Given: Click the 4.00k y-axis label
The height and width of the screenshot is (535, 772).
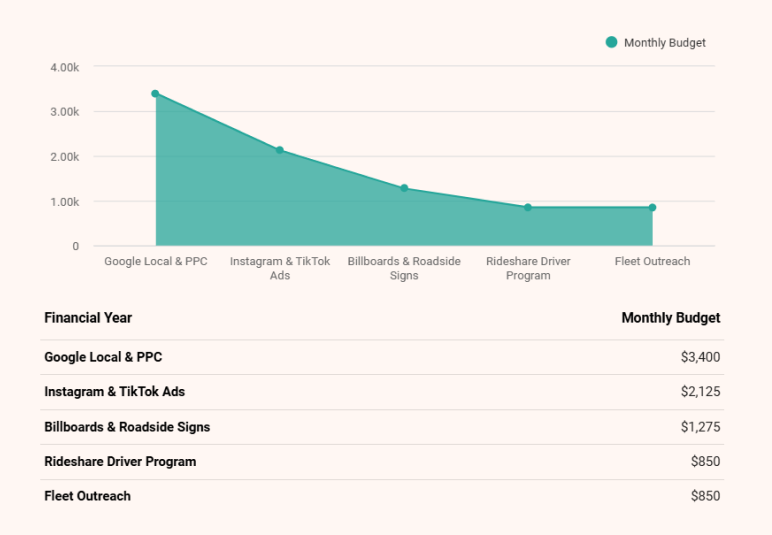Looking at the screenshot, I should 64,67.
